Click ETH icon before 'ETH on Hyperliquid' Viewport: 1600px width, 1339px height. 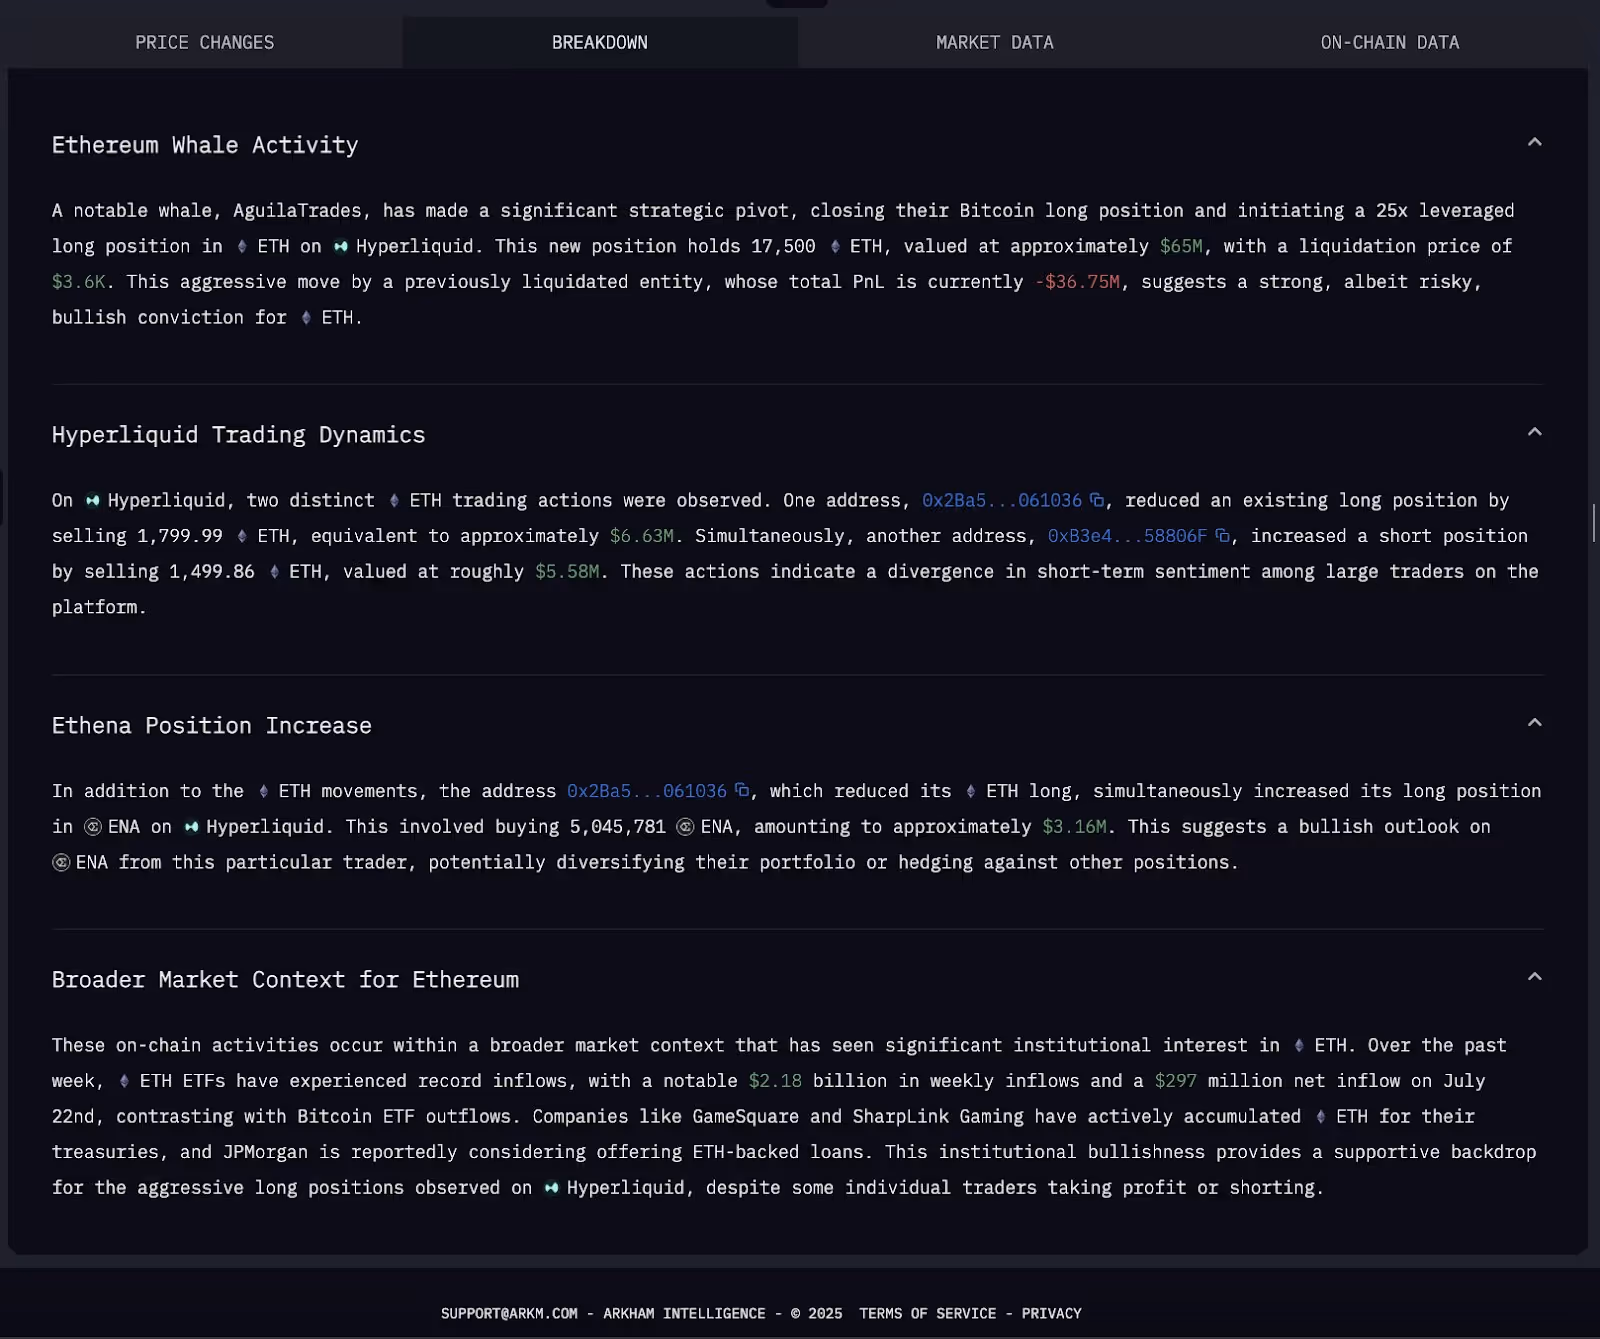[242, 246]
